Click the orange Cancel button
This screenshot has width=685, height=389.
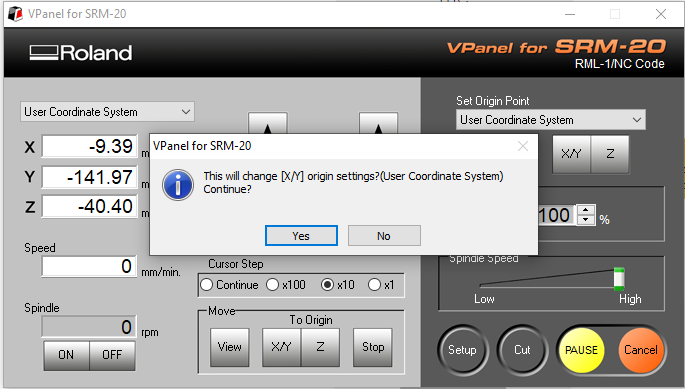point(641,350)
